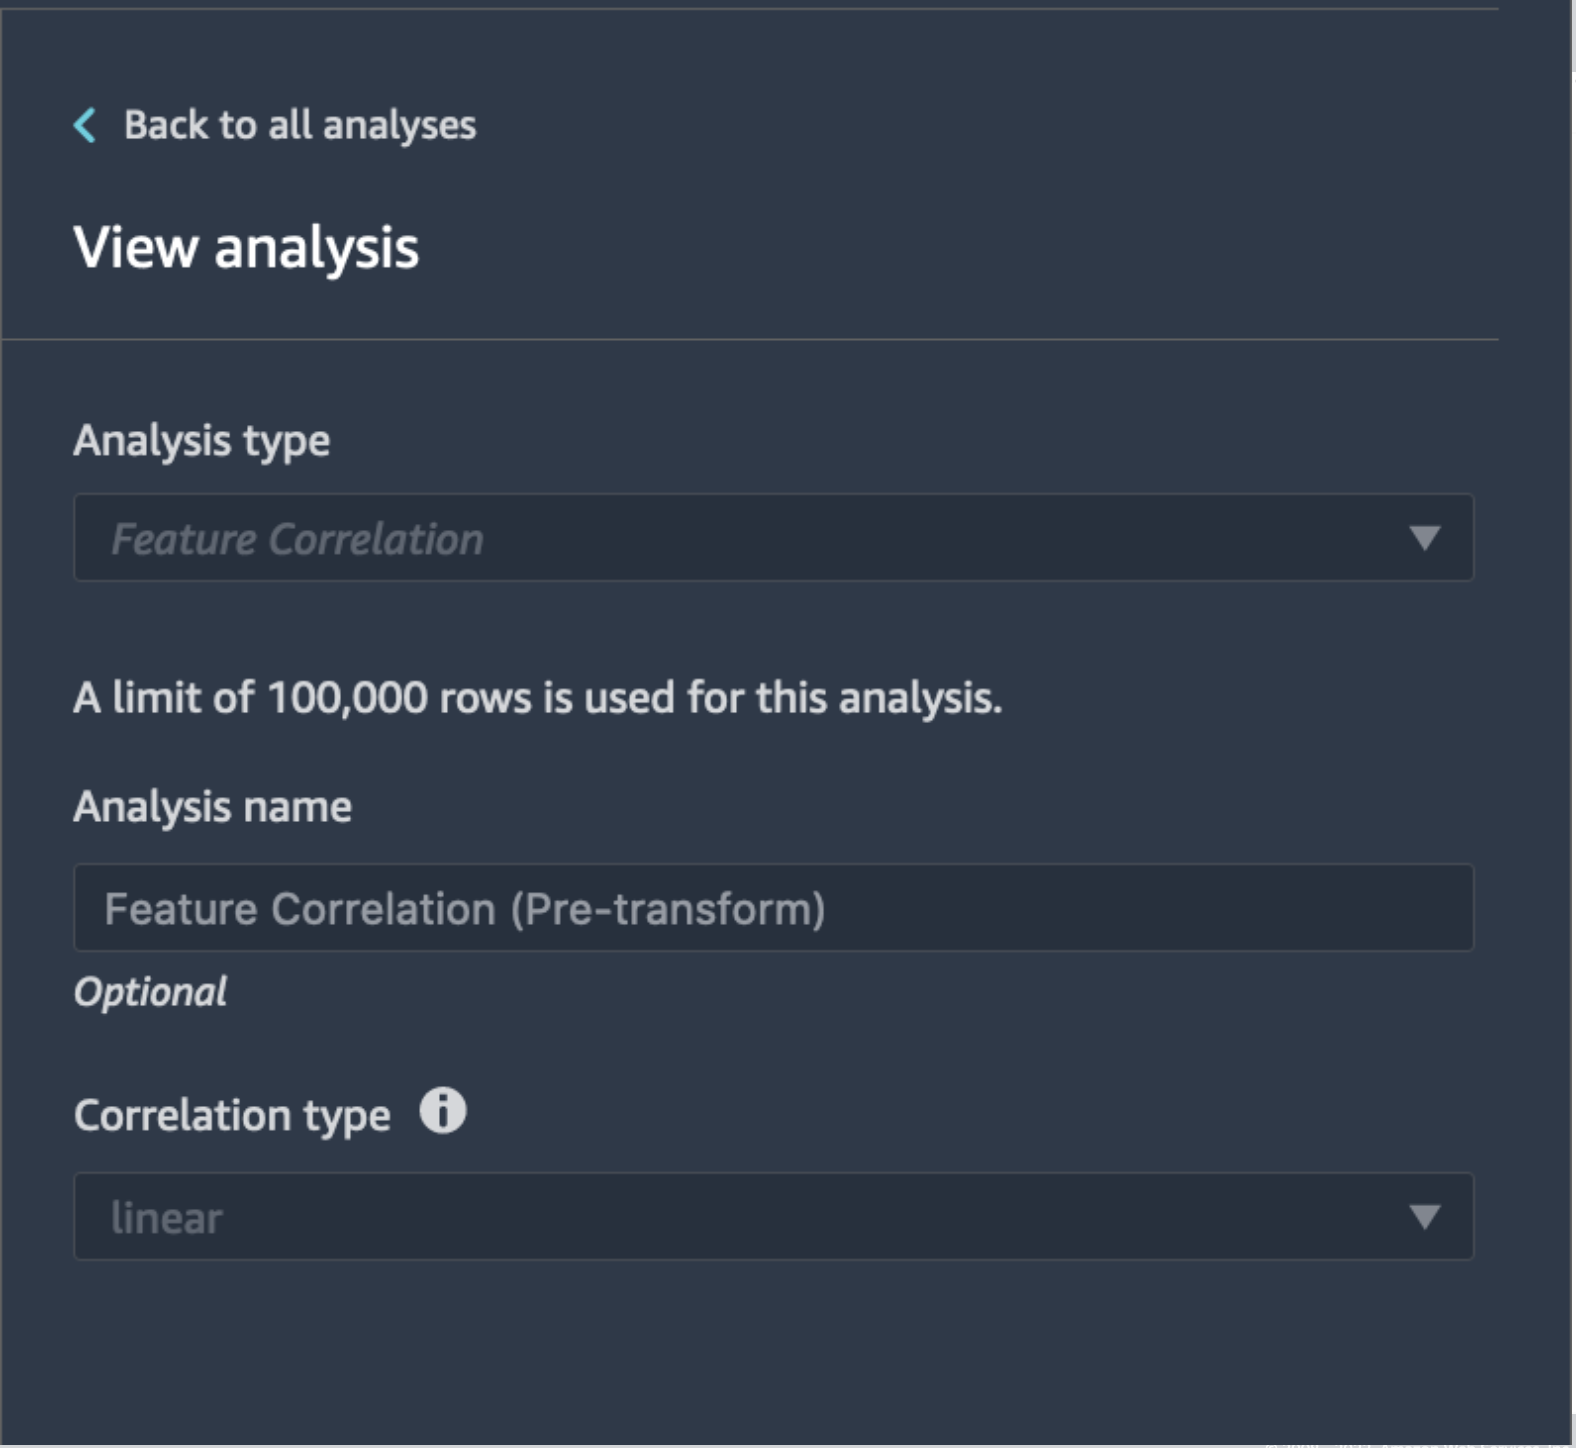Open the Correlation type info icon
Screen dimensions: 1576x1448
click(442, 1111)
